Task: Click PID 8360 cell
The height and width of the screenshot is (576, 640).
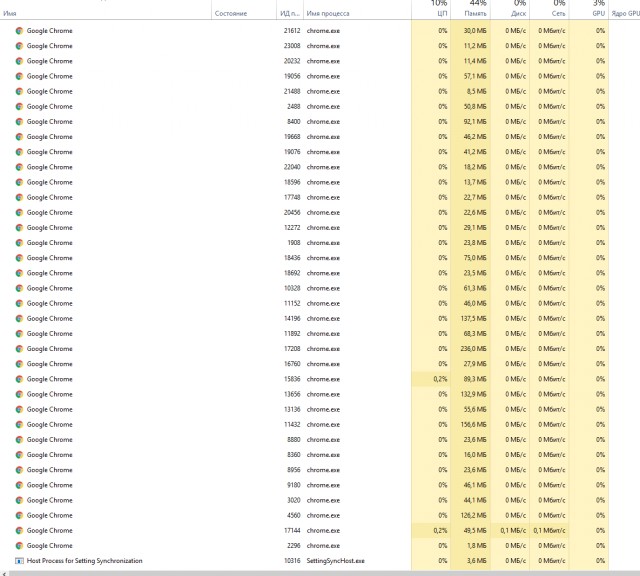Action: pos(294,455)
